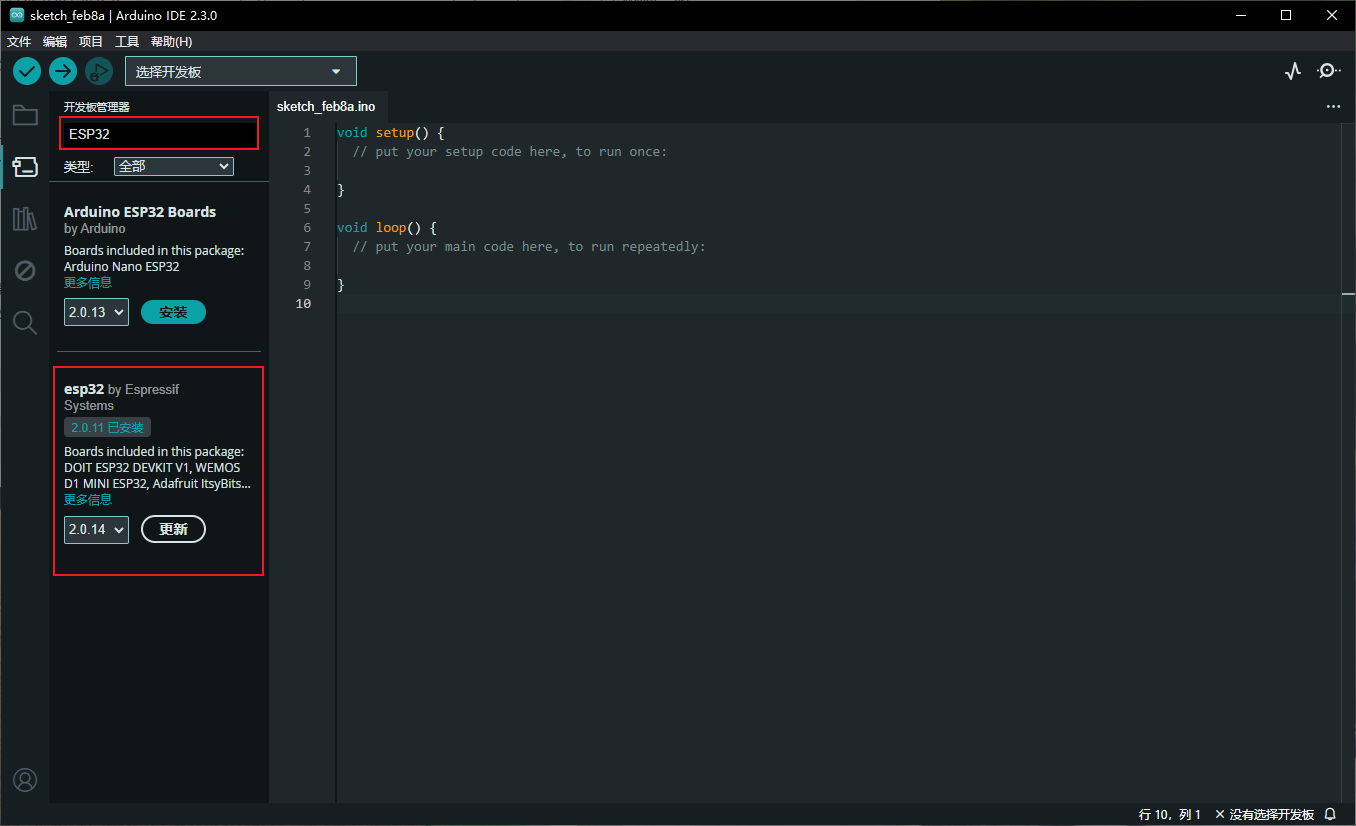Start the debugger with the play-bug icon
Screen dimensions: 1356x826
coord(98,71)
